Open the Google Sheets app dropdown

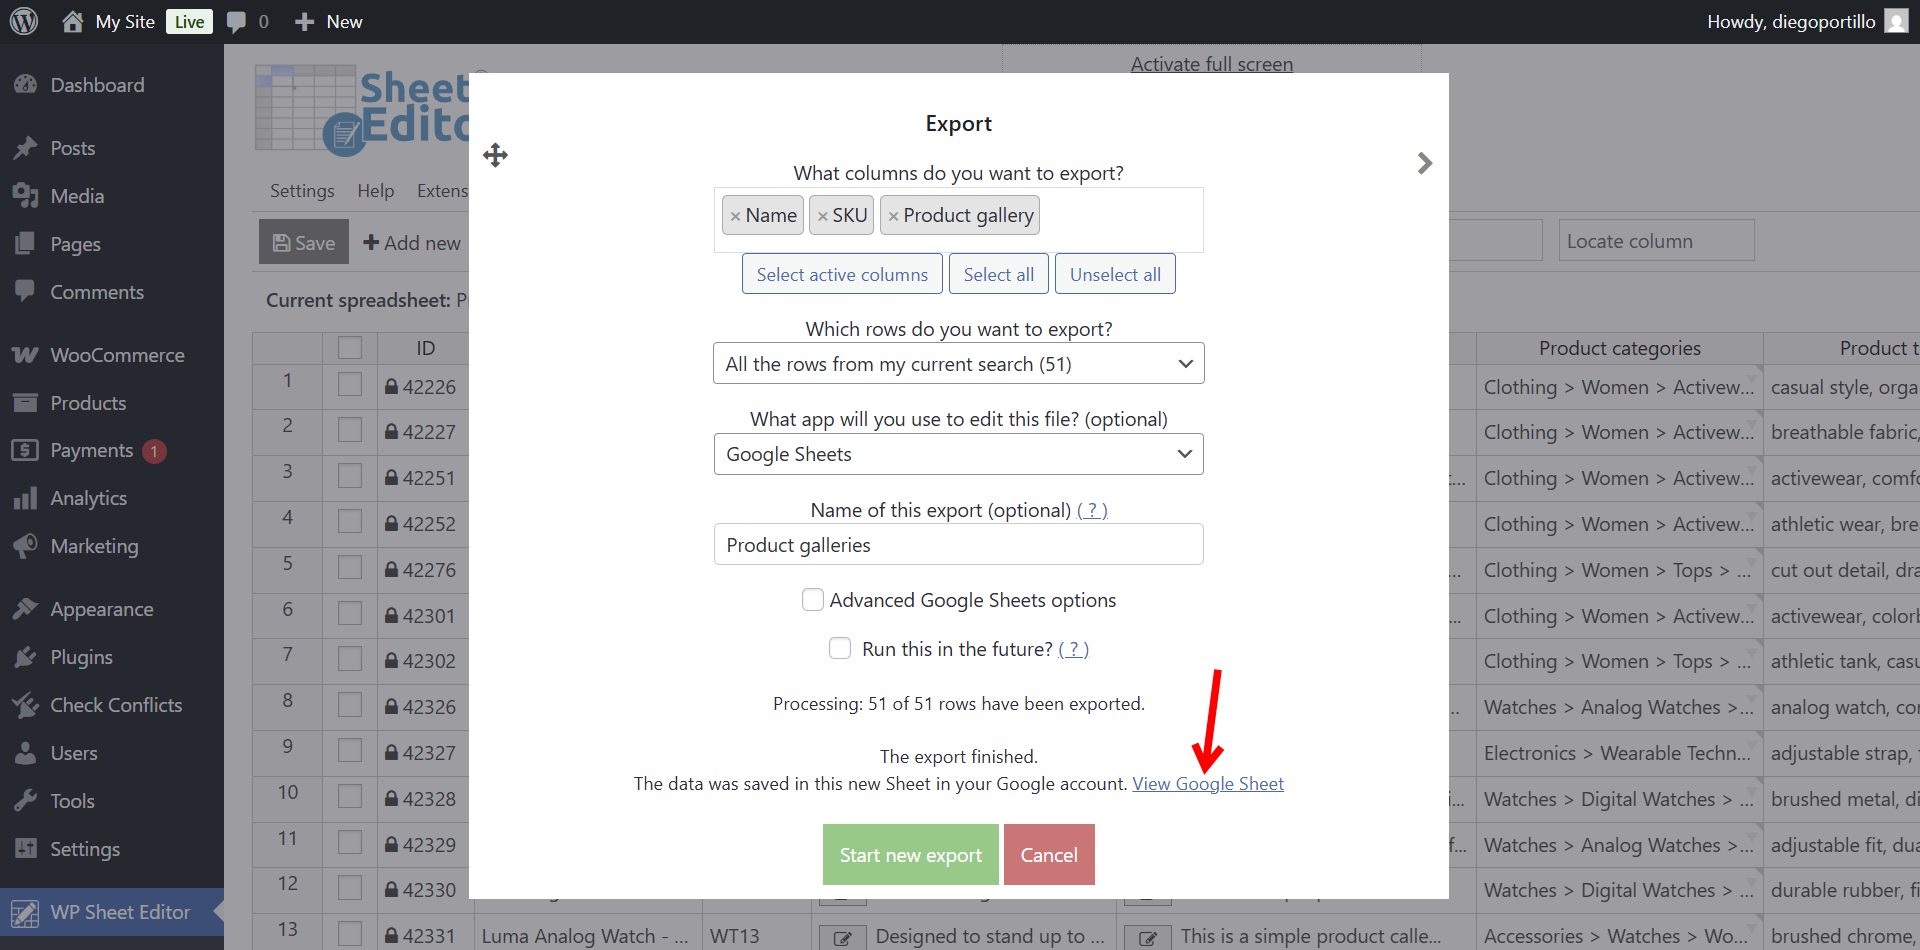957,454
